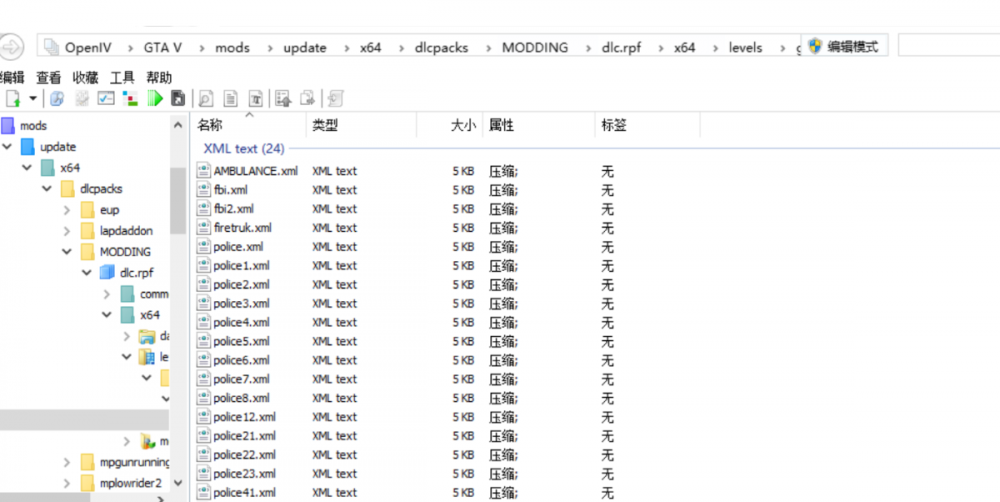Click the file icon beside police5.xml
Screen dimensions: 1000x502
[203, 341]
